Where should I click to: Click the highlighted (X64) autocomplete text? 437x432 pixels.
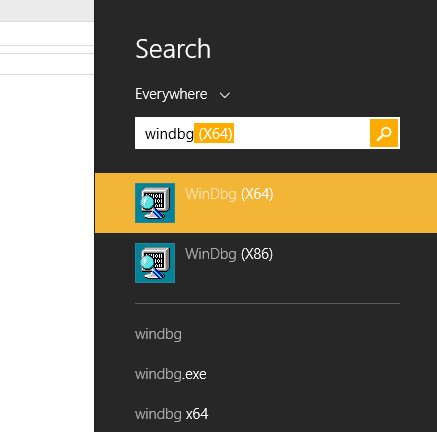tap(214, 133)
